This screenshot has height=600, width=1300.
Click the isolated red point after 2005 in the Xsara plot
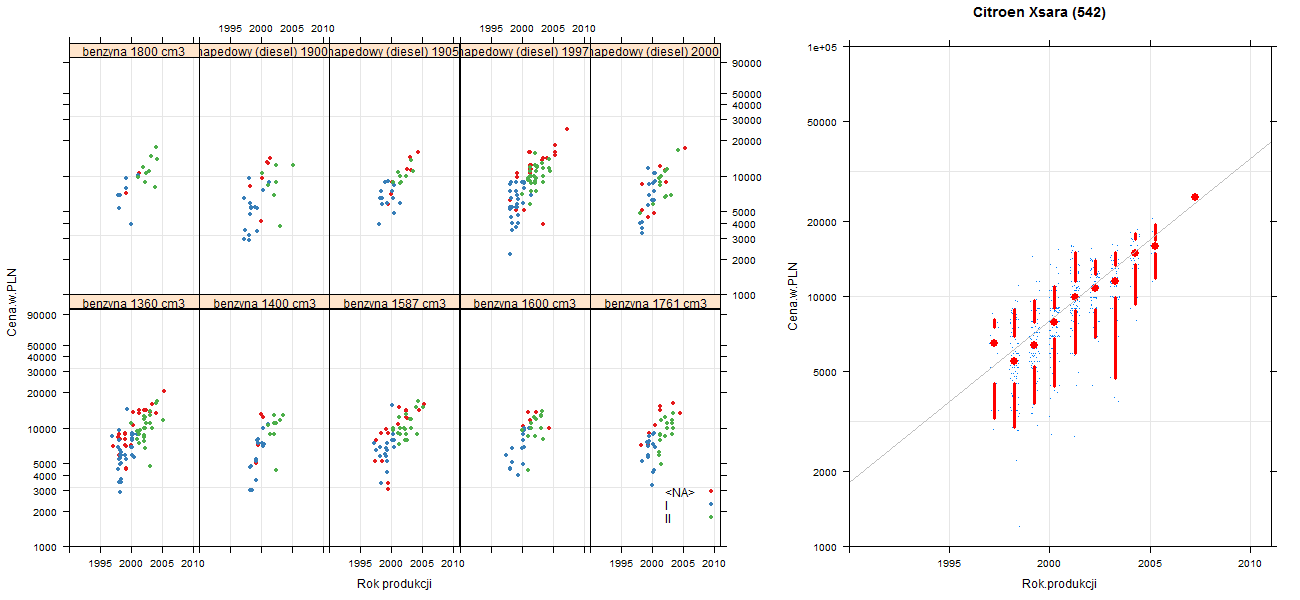1195,197
